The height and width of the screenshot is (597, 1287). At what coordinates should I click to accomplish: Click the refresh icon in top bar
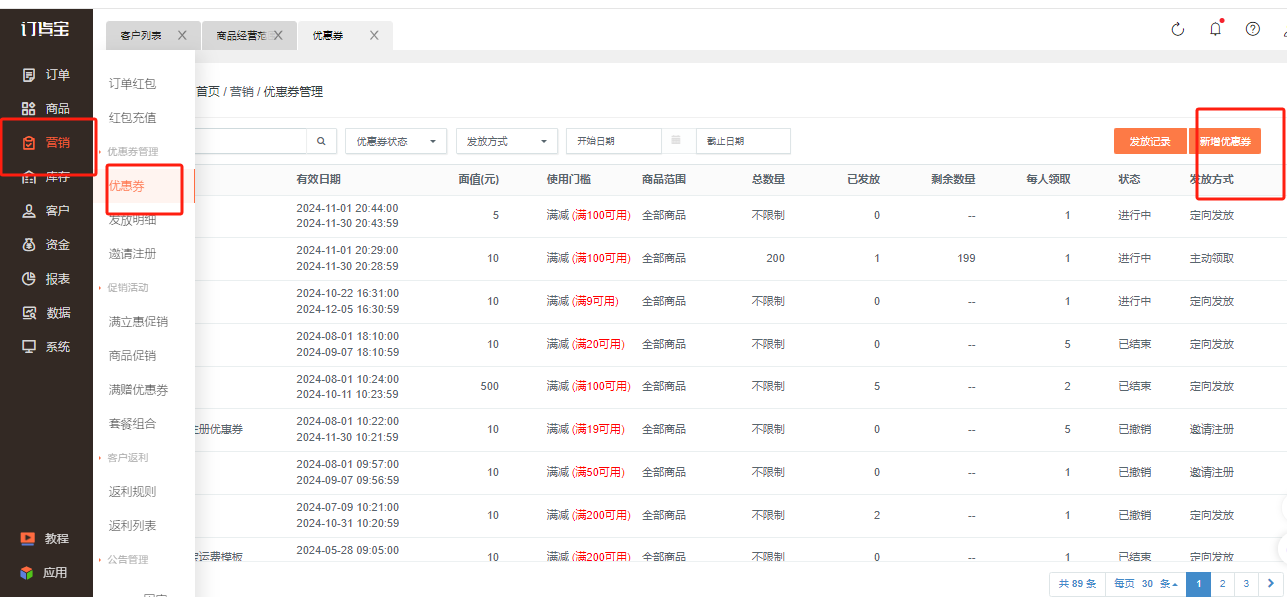point(1177,29)
